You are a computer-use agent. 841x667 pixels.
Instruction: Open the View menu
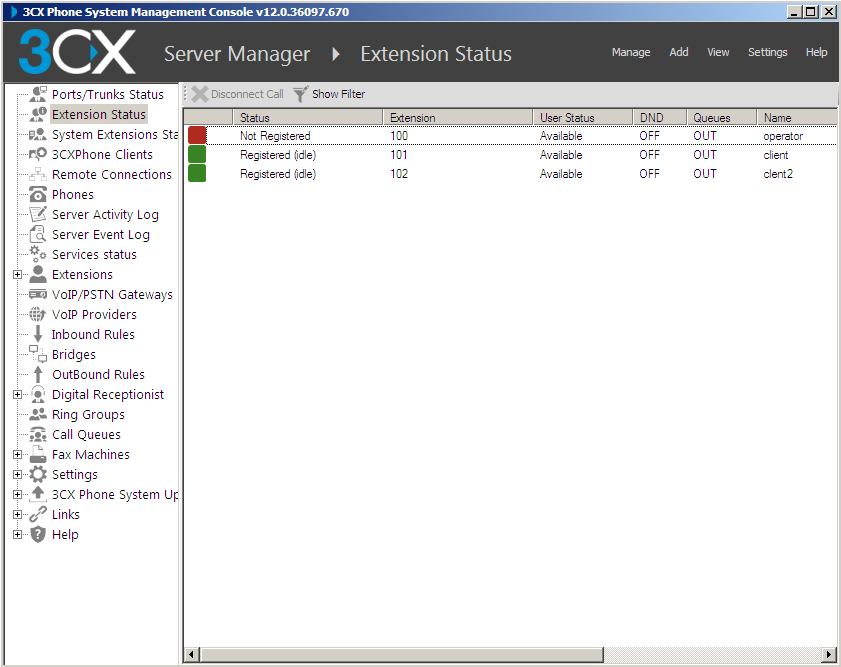tap(718, 52)
